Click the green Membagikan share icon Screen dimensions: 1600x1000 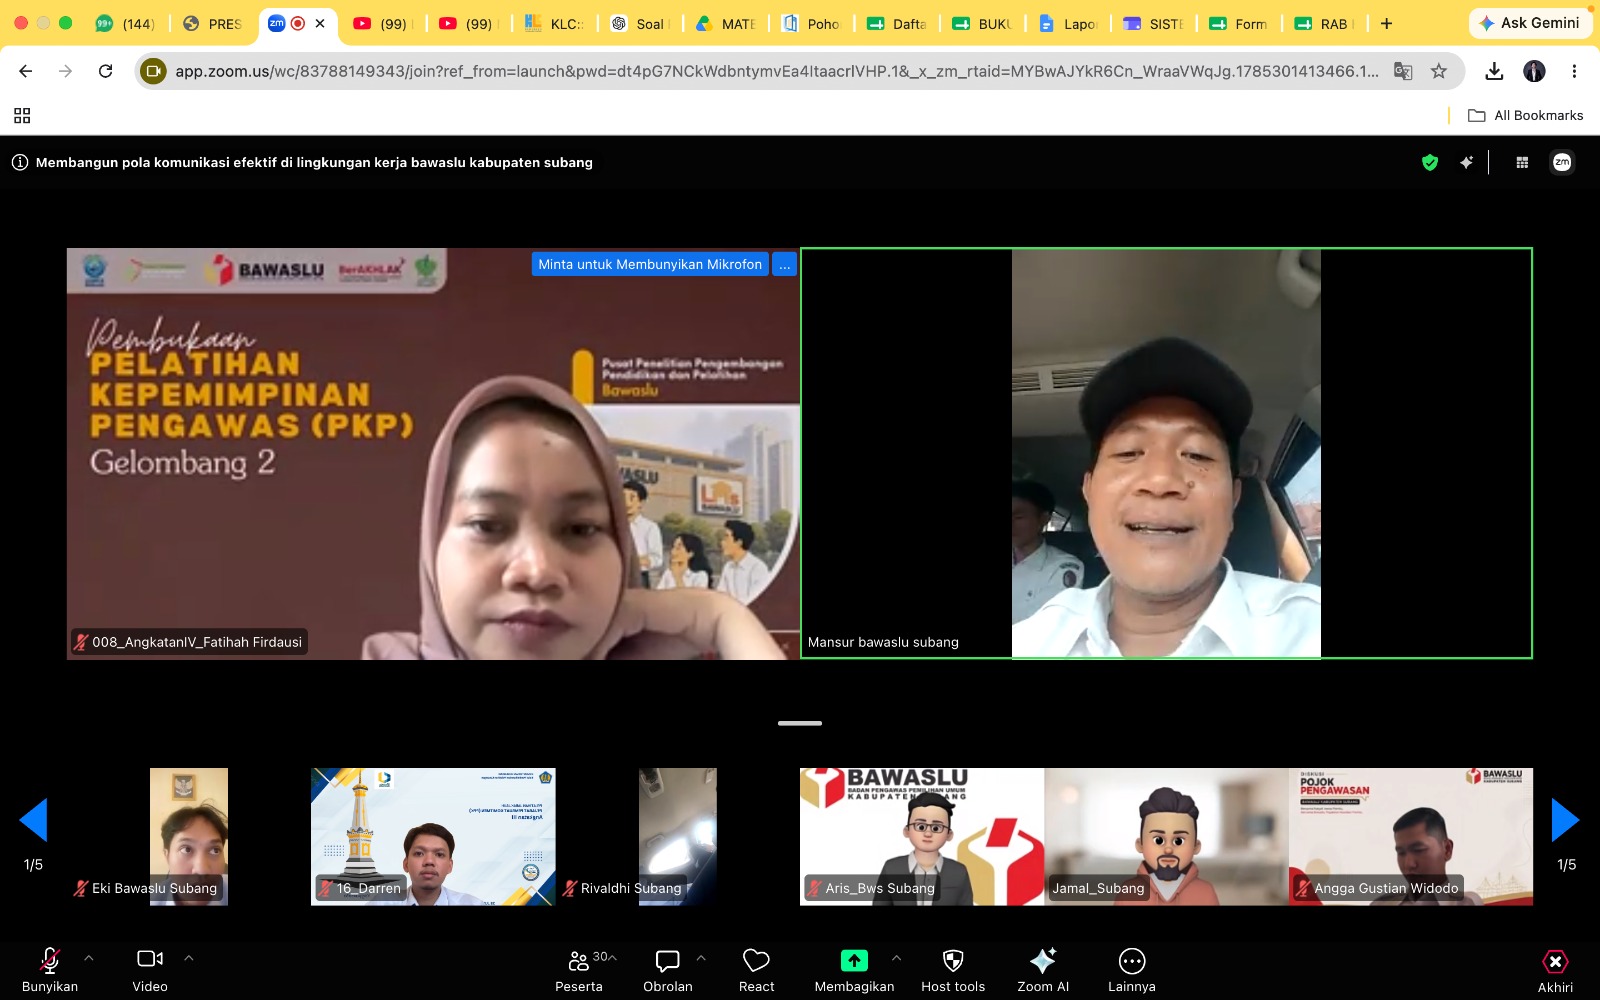(854, 961)
